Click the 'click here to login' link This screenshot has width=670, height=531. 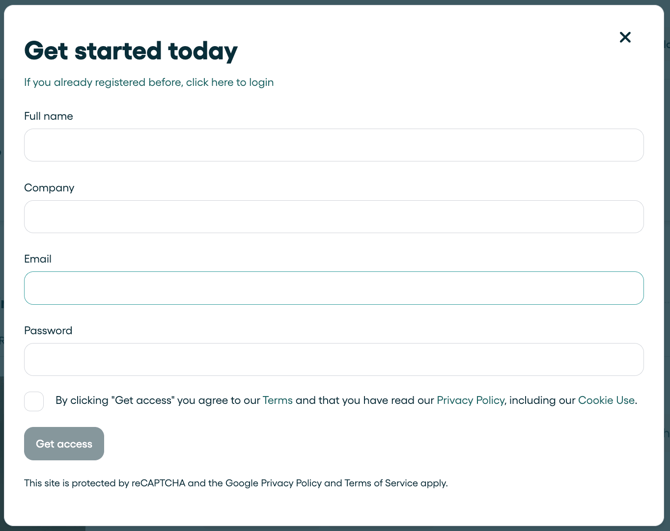(229, 82)
